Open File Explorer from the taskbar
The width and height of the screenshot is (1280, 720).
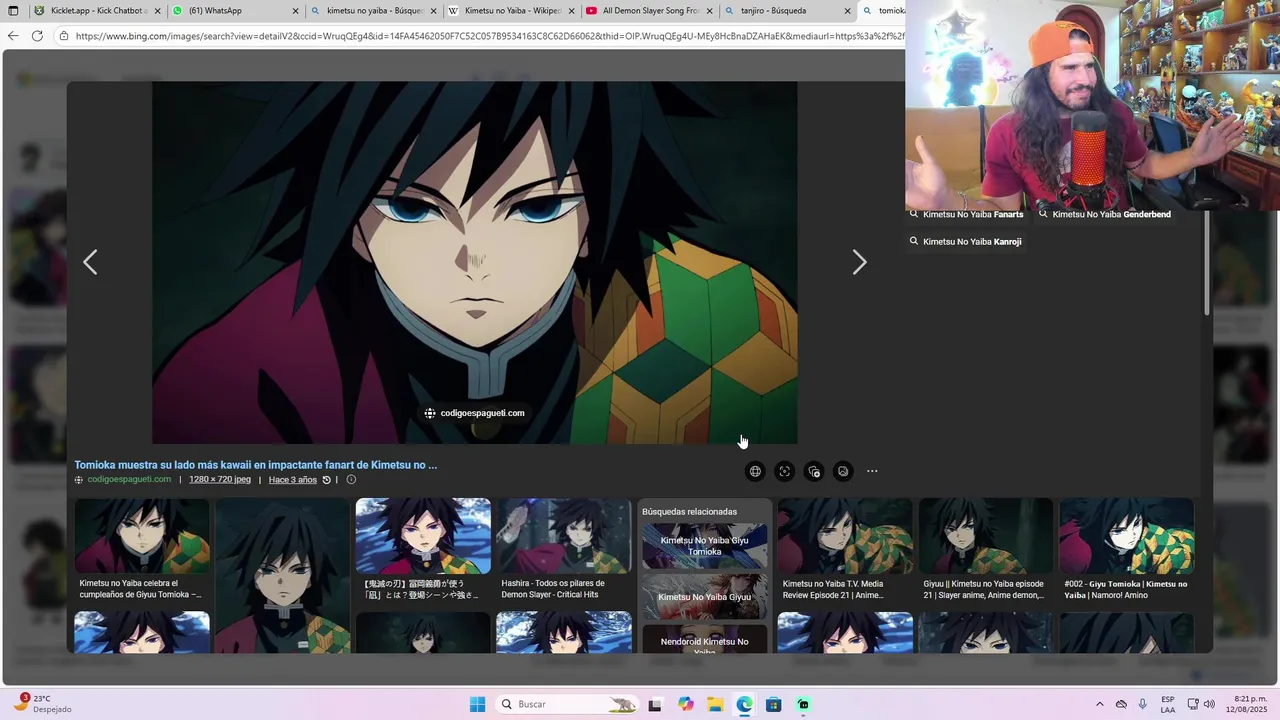(x=715, y=704)
